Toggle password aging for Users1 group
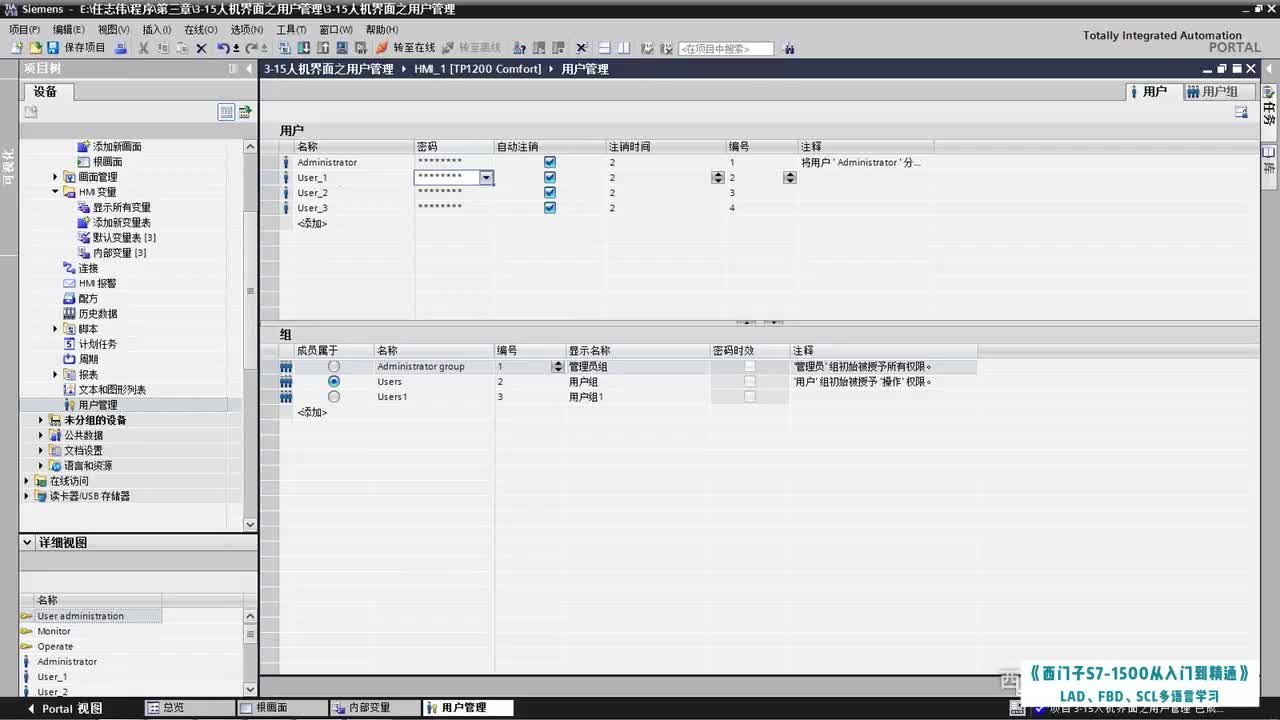Viewport: 1280px width, 720px height. coord(750,397)
